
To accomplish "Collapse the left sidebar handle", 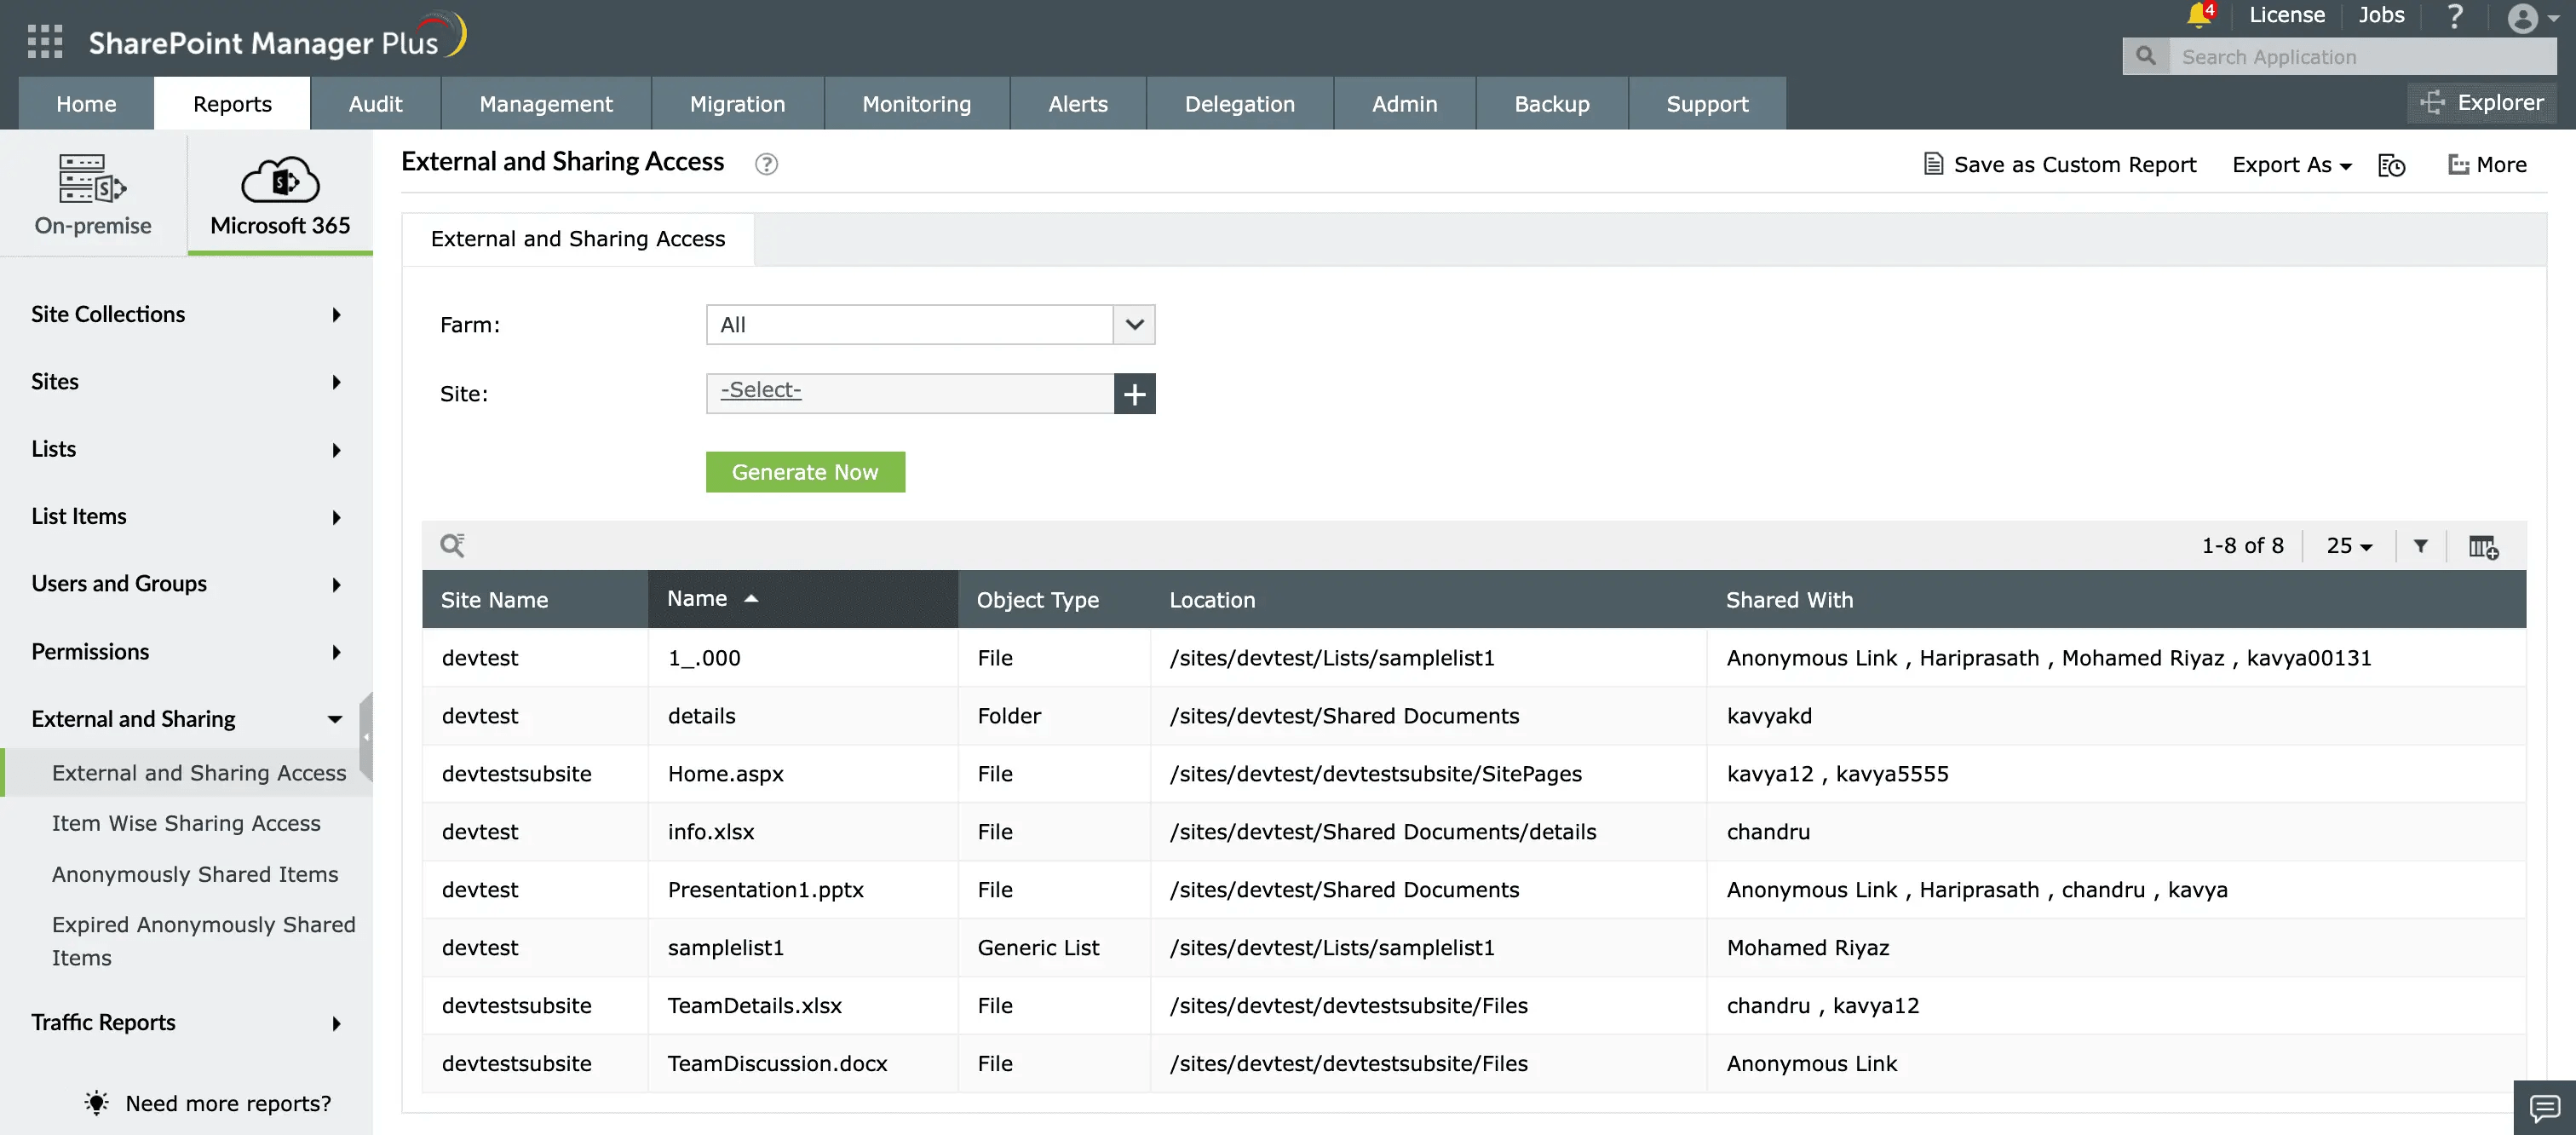I will click(x=366, y=737).
